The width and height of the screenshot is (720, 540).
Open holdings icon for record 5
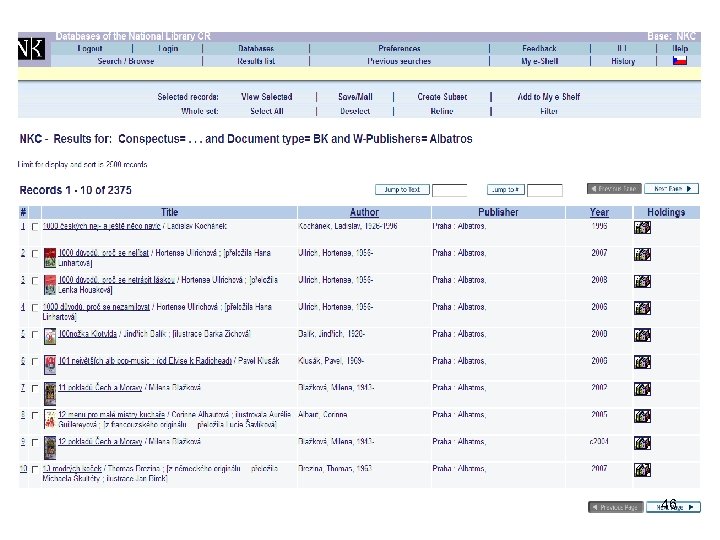pyautogui.click(x=642, y=335)
